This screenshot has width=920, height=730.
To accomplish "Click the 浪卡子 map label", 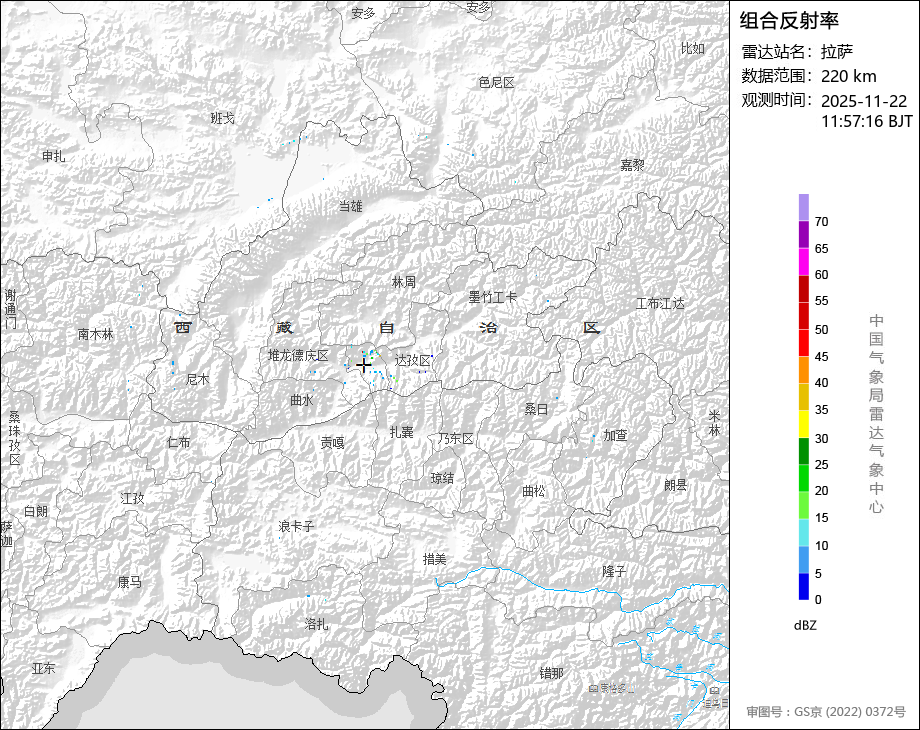I will click(296, 526).
